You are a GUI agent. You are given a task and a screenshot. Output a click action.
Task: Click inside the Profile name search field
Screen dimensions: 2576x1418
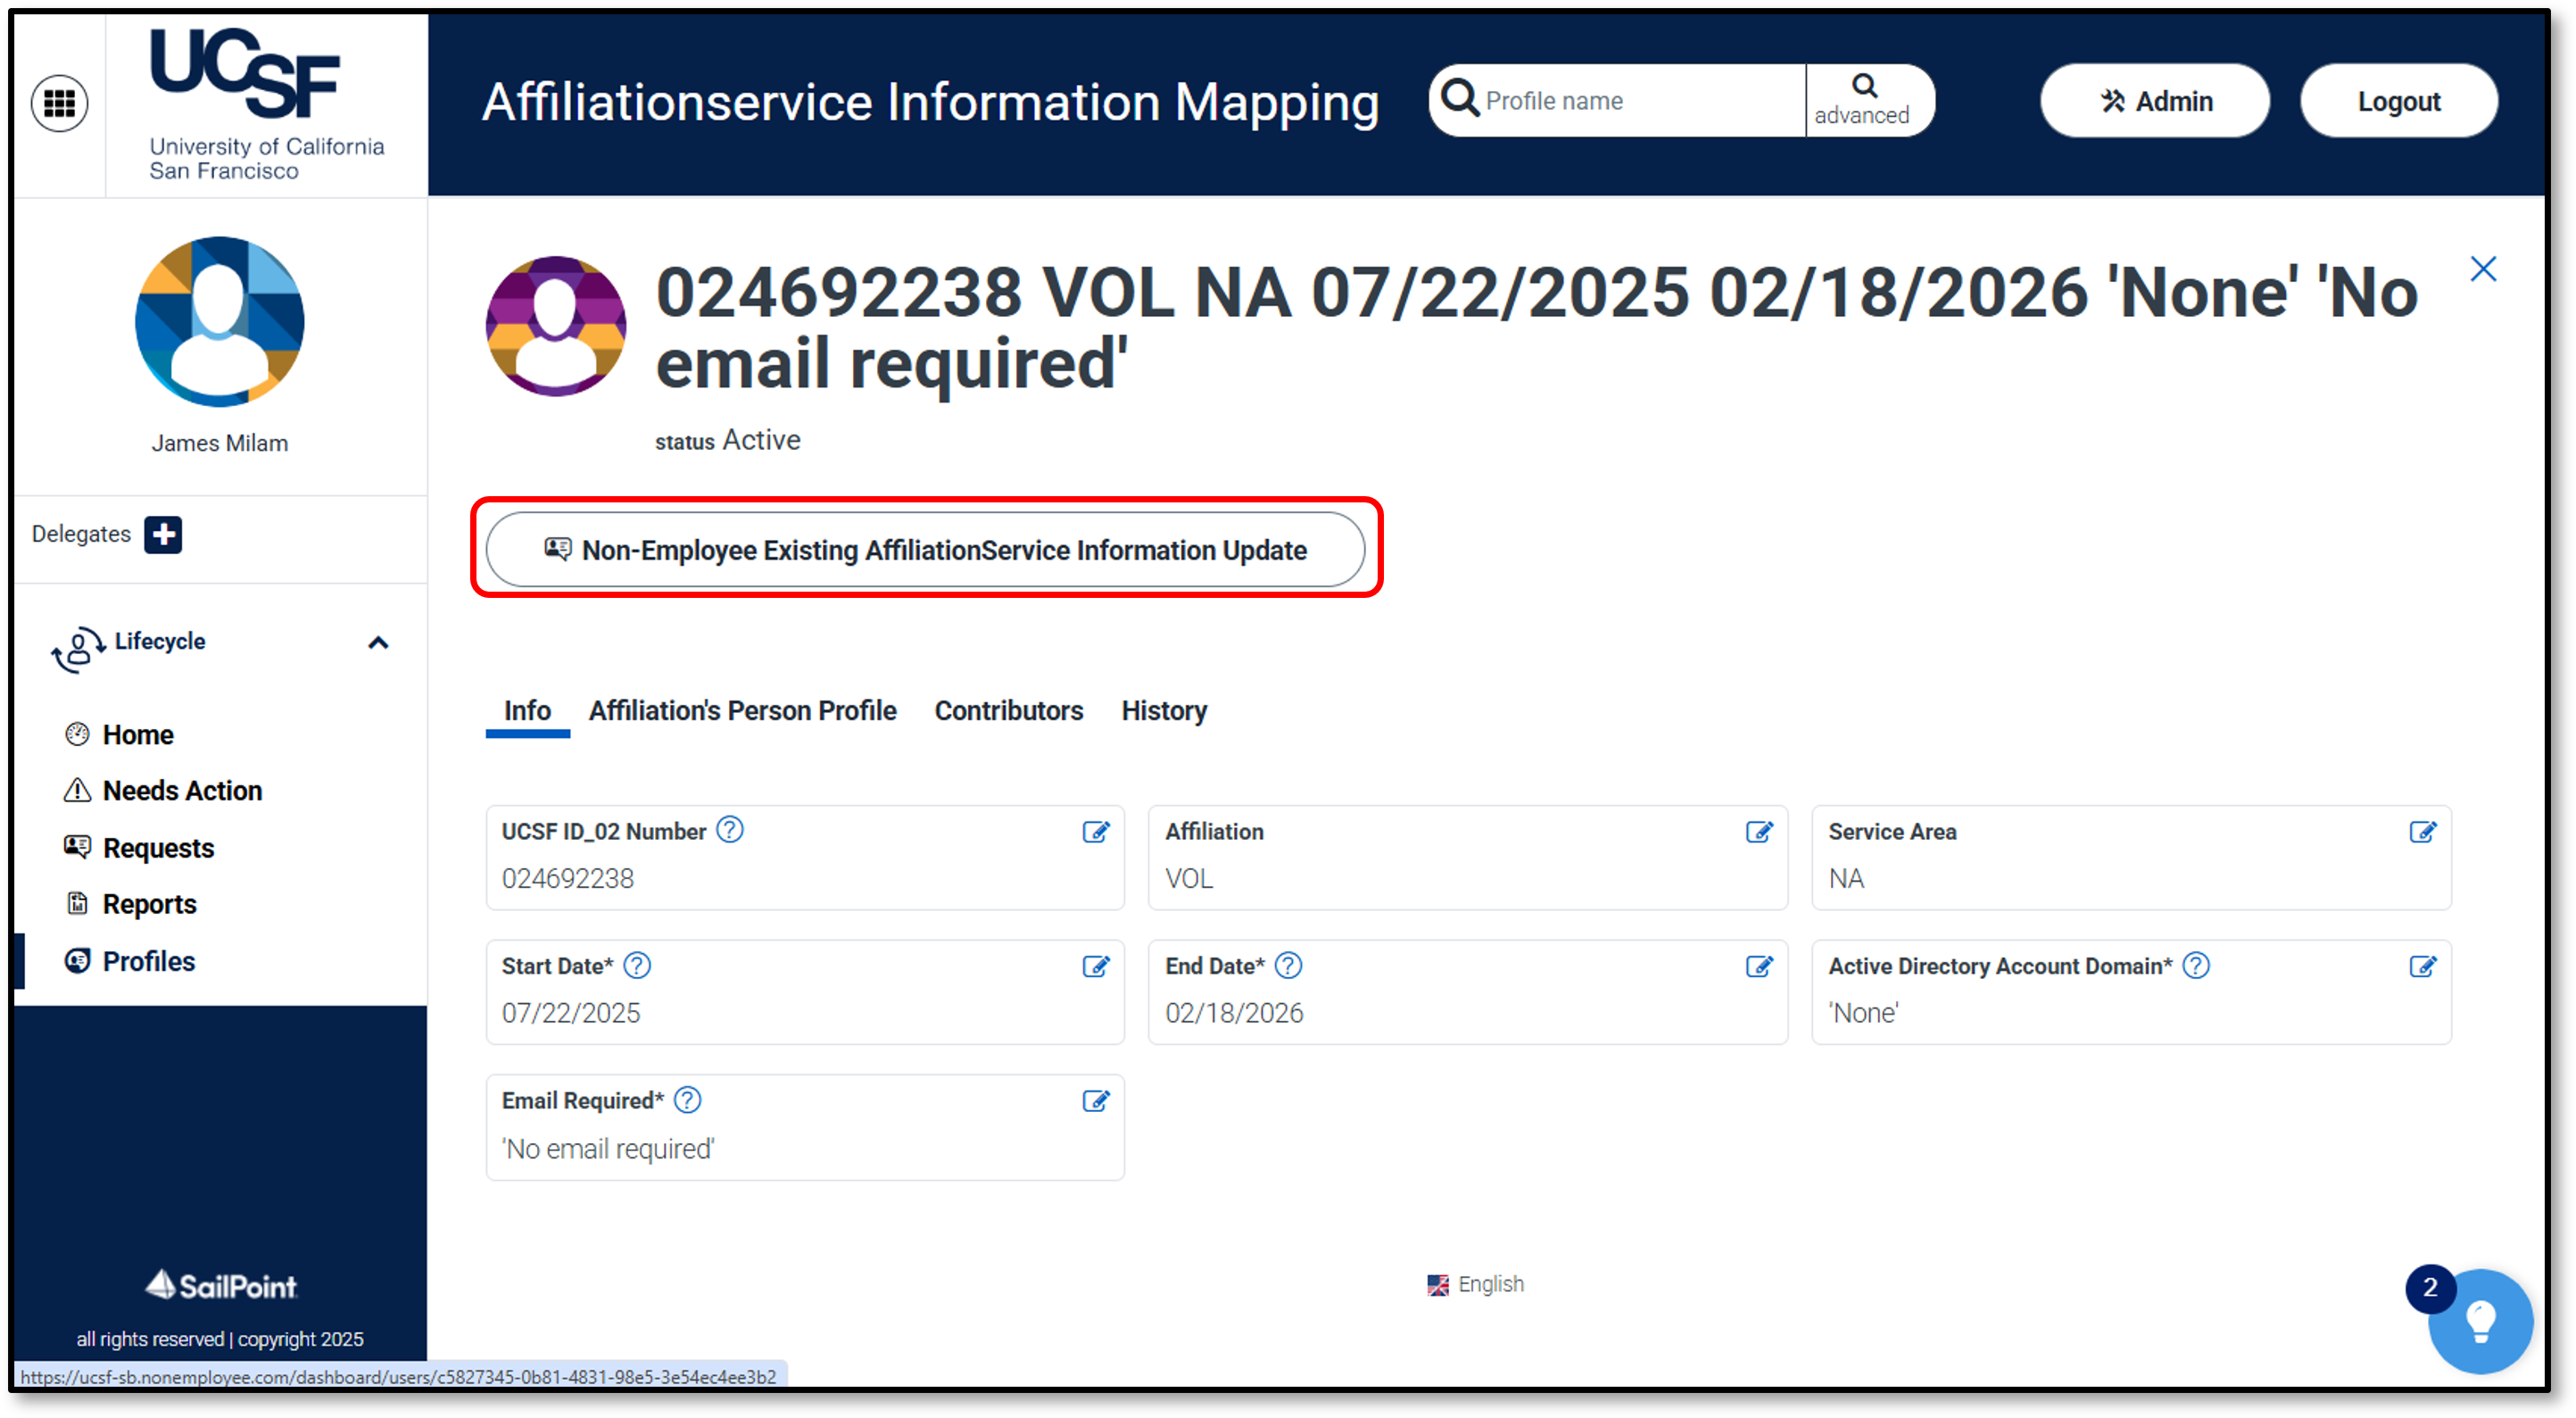(1620, 100)
